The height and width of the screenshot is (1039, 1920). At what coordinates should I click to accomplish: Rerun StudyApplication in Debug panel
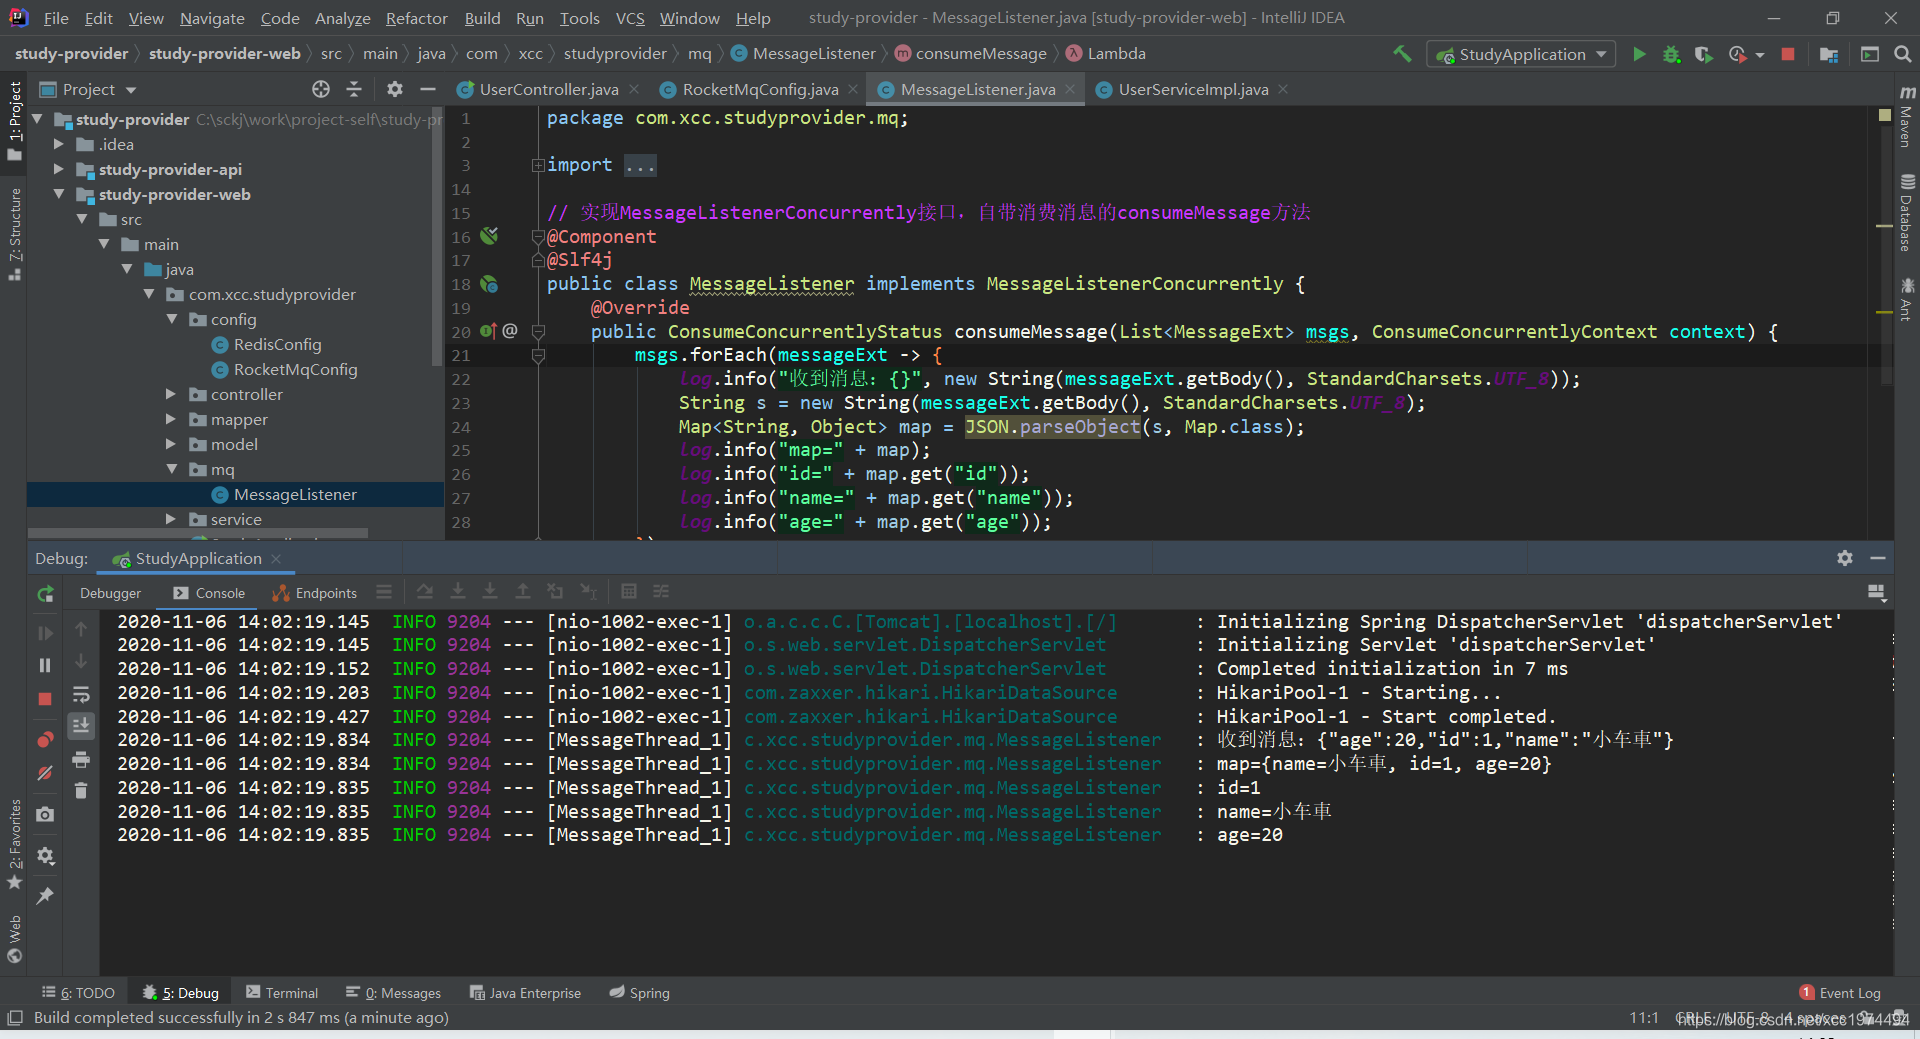tap(45, 594)
